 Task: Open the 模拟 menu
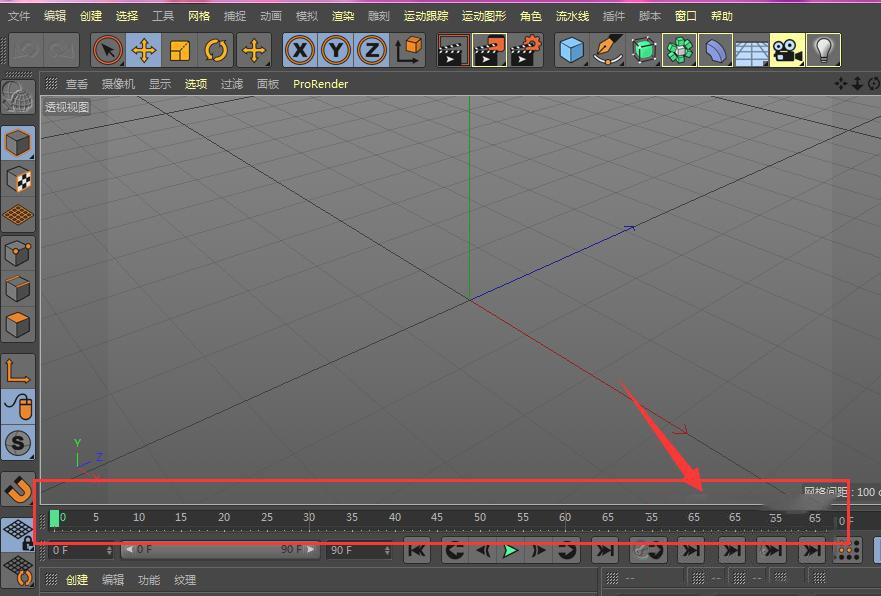click(307, 16)
